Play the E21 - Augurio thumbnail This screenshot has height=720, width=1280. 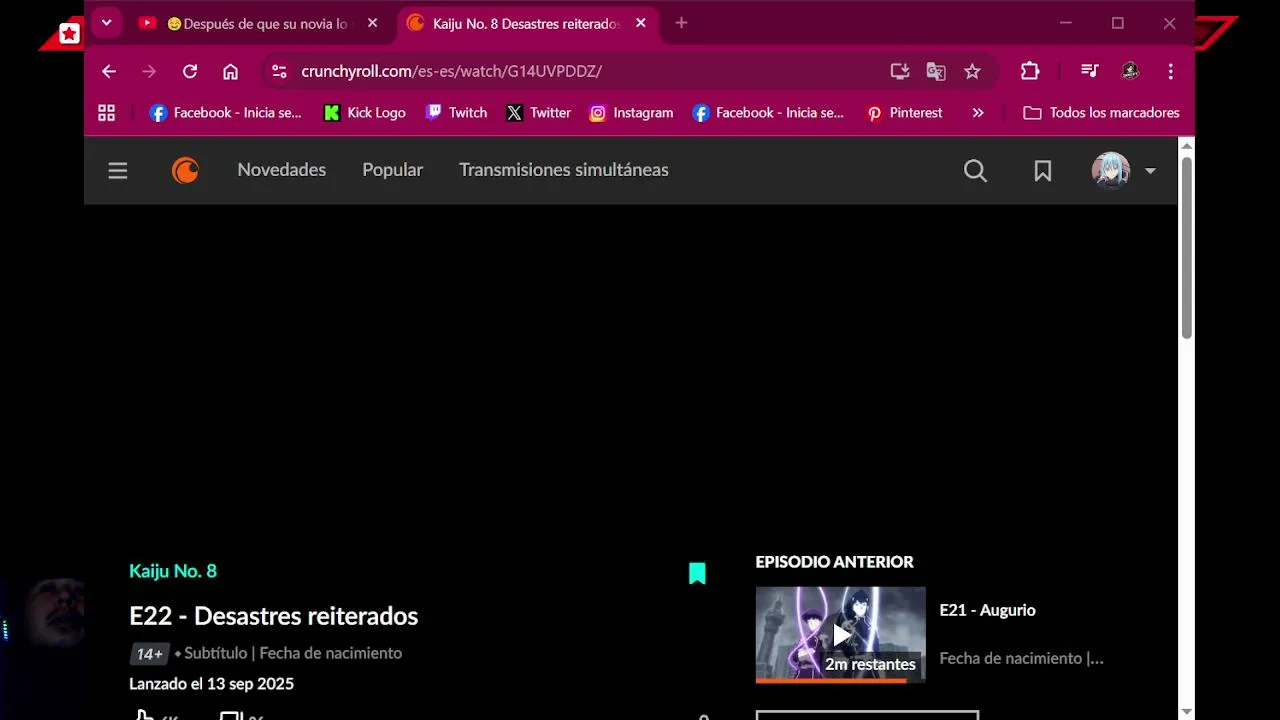coord(840,634)
